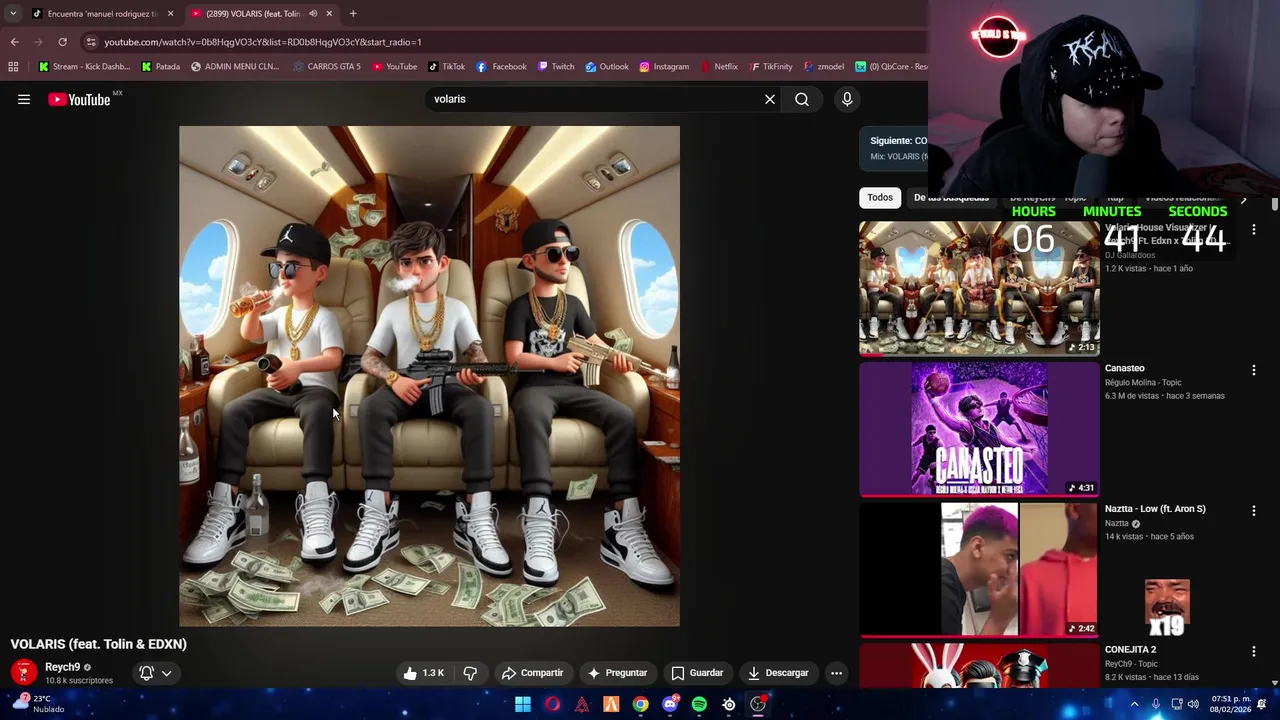The width and height of the screenshot is (1280, 720).
Task: Start voice search with microphone icon
Action: click(x=847, y=99)
